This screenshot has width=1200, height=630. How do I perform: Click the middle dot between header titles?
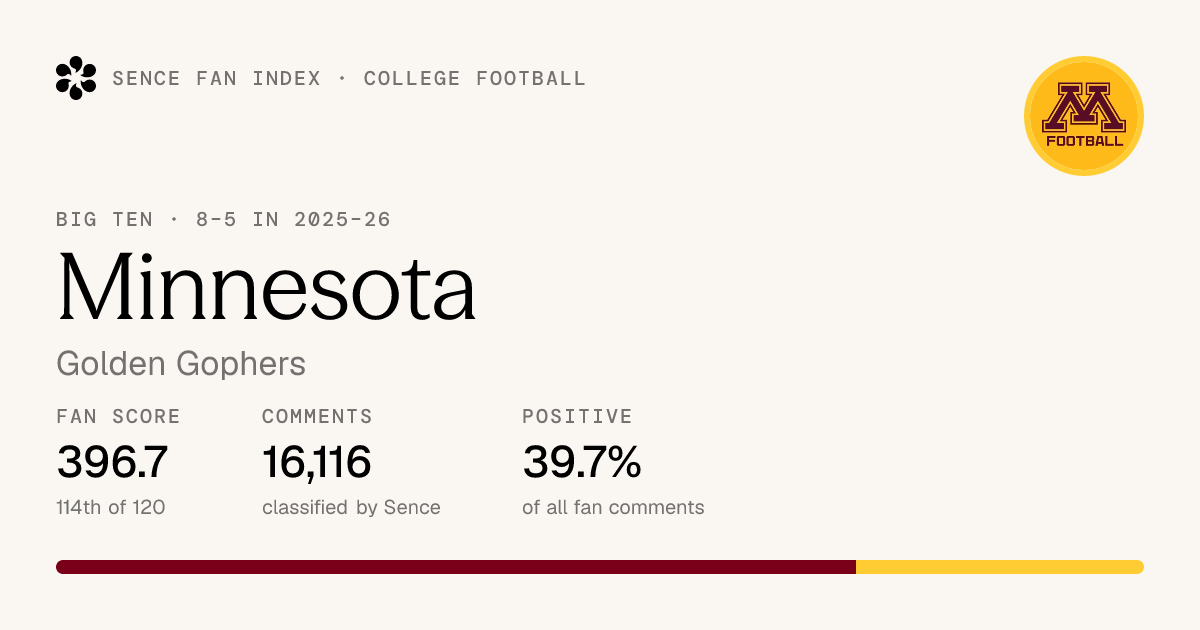pyautogui.click(x=343, y=78)
